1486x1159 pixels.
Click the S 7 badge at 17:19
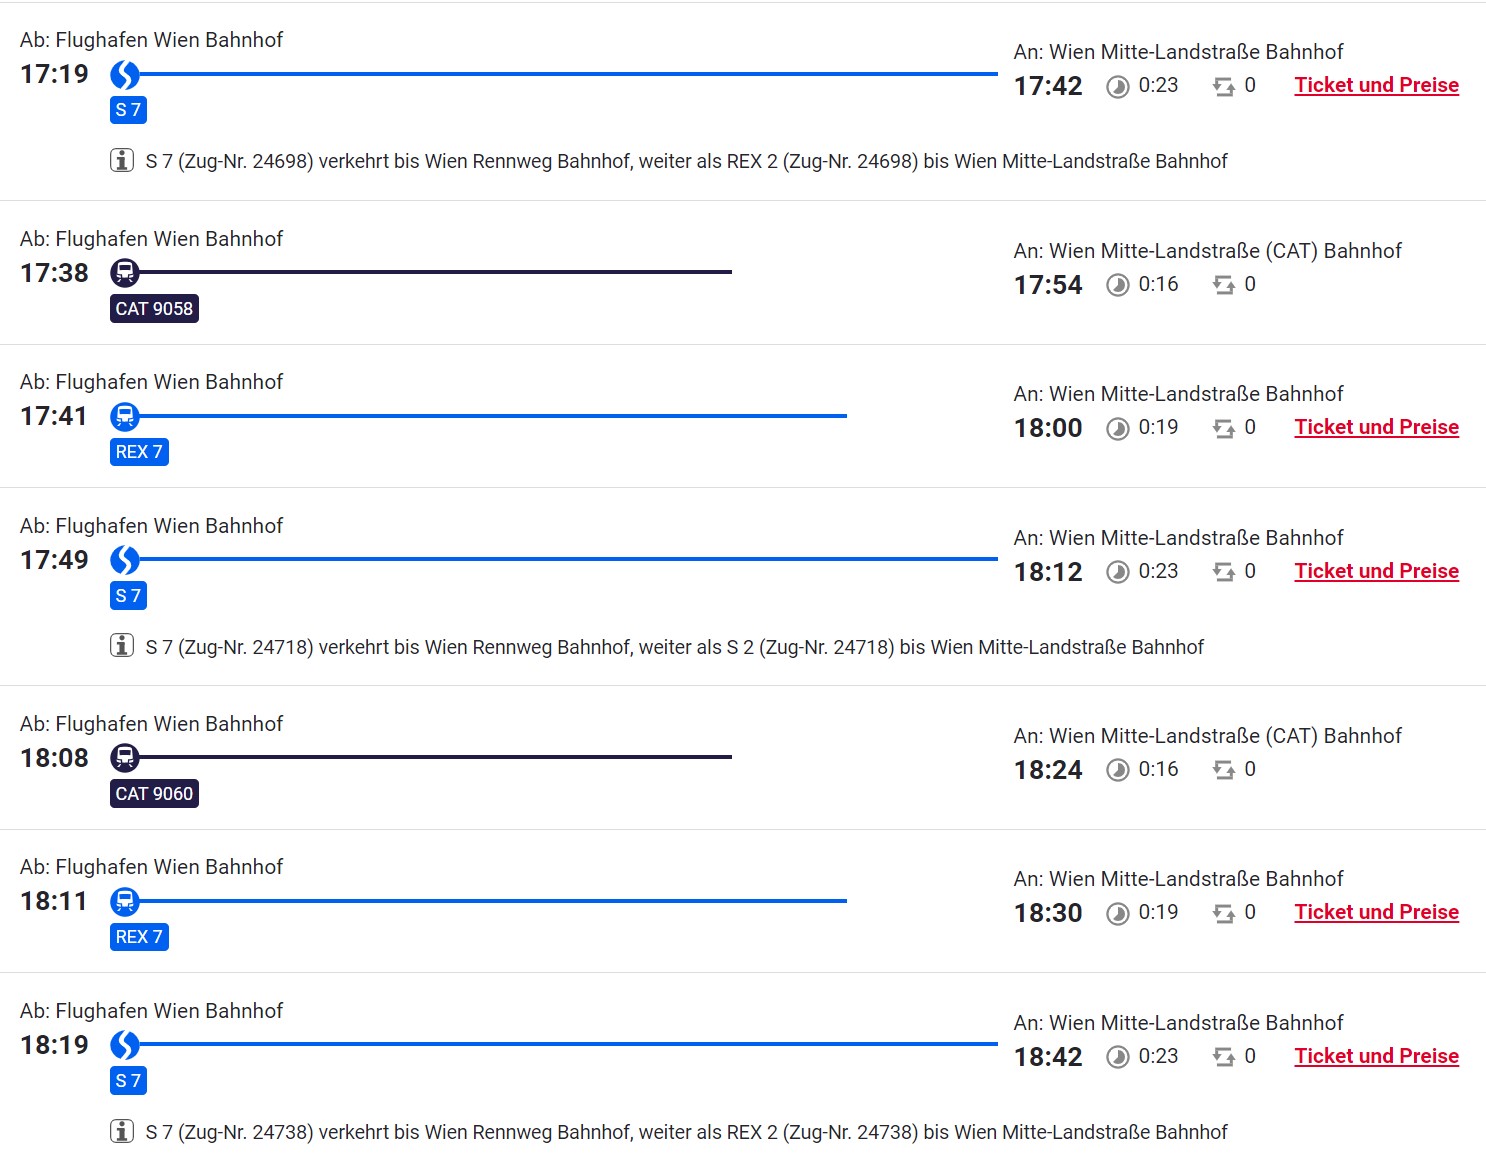(128, 110)
